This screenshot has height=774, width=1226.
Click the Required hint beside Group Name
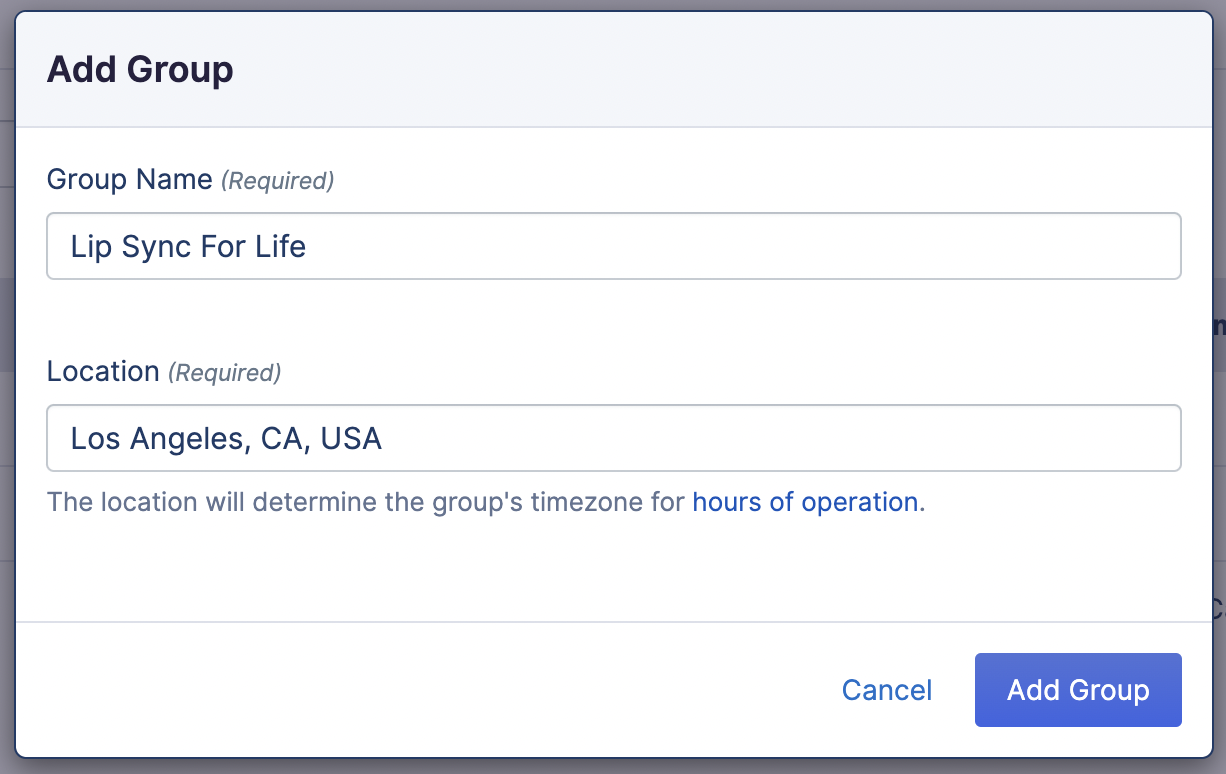[277, 181]
